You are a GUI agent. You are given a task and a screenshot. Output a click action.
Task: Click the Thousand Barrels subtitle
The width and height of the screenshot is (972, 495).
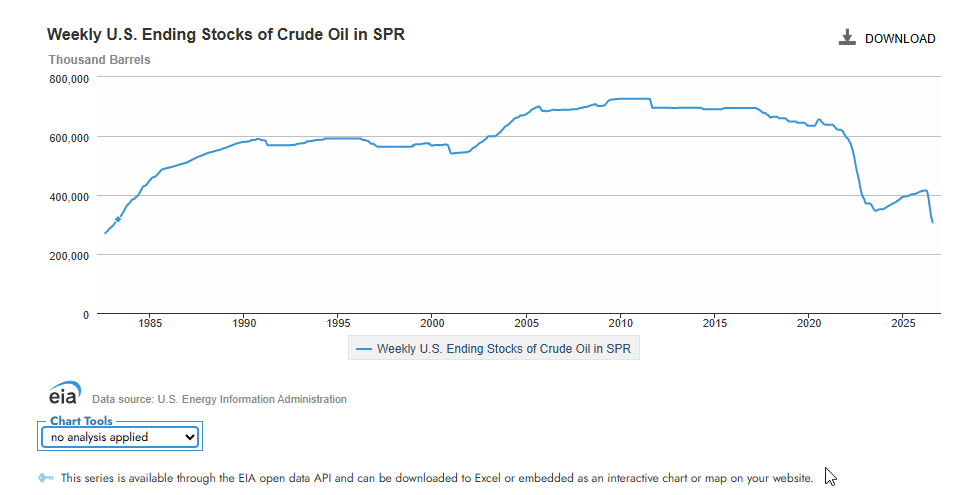coord(99,59)
